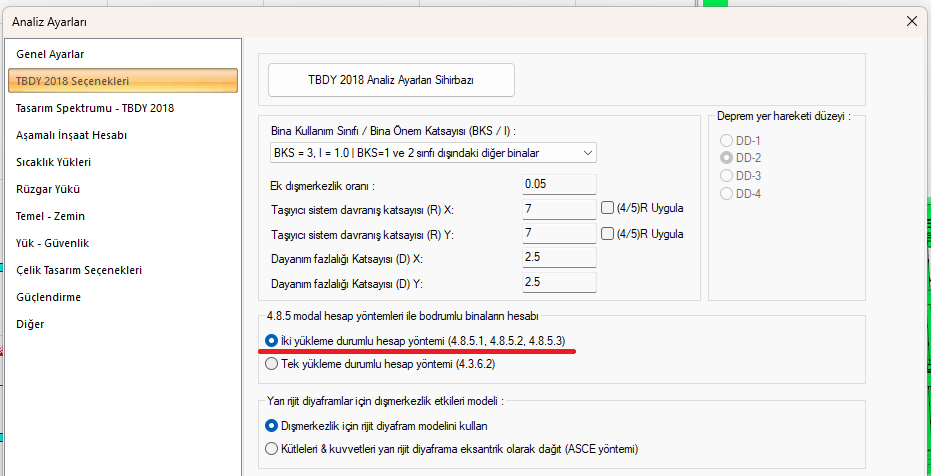Click TBDY 2018 Analiz Ayarları Sihirbazı button
This screenshot has height=476, width=932.
(x=391, y=80)
